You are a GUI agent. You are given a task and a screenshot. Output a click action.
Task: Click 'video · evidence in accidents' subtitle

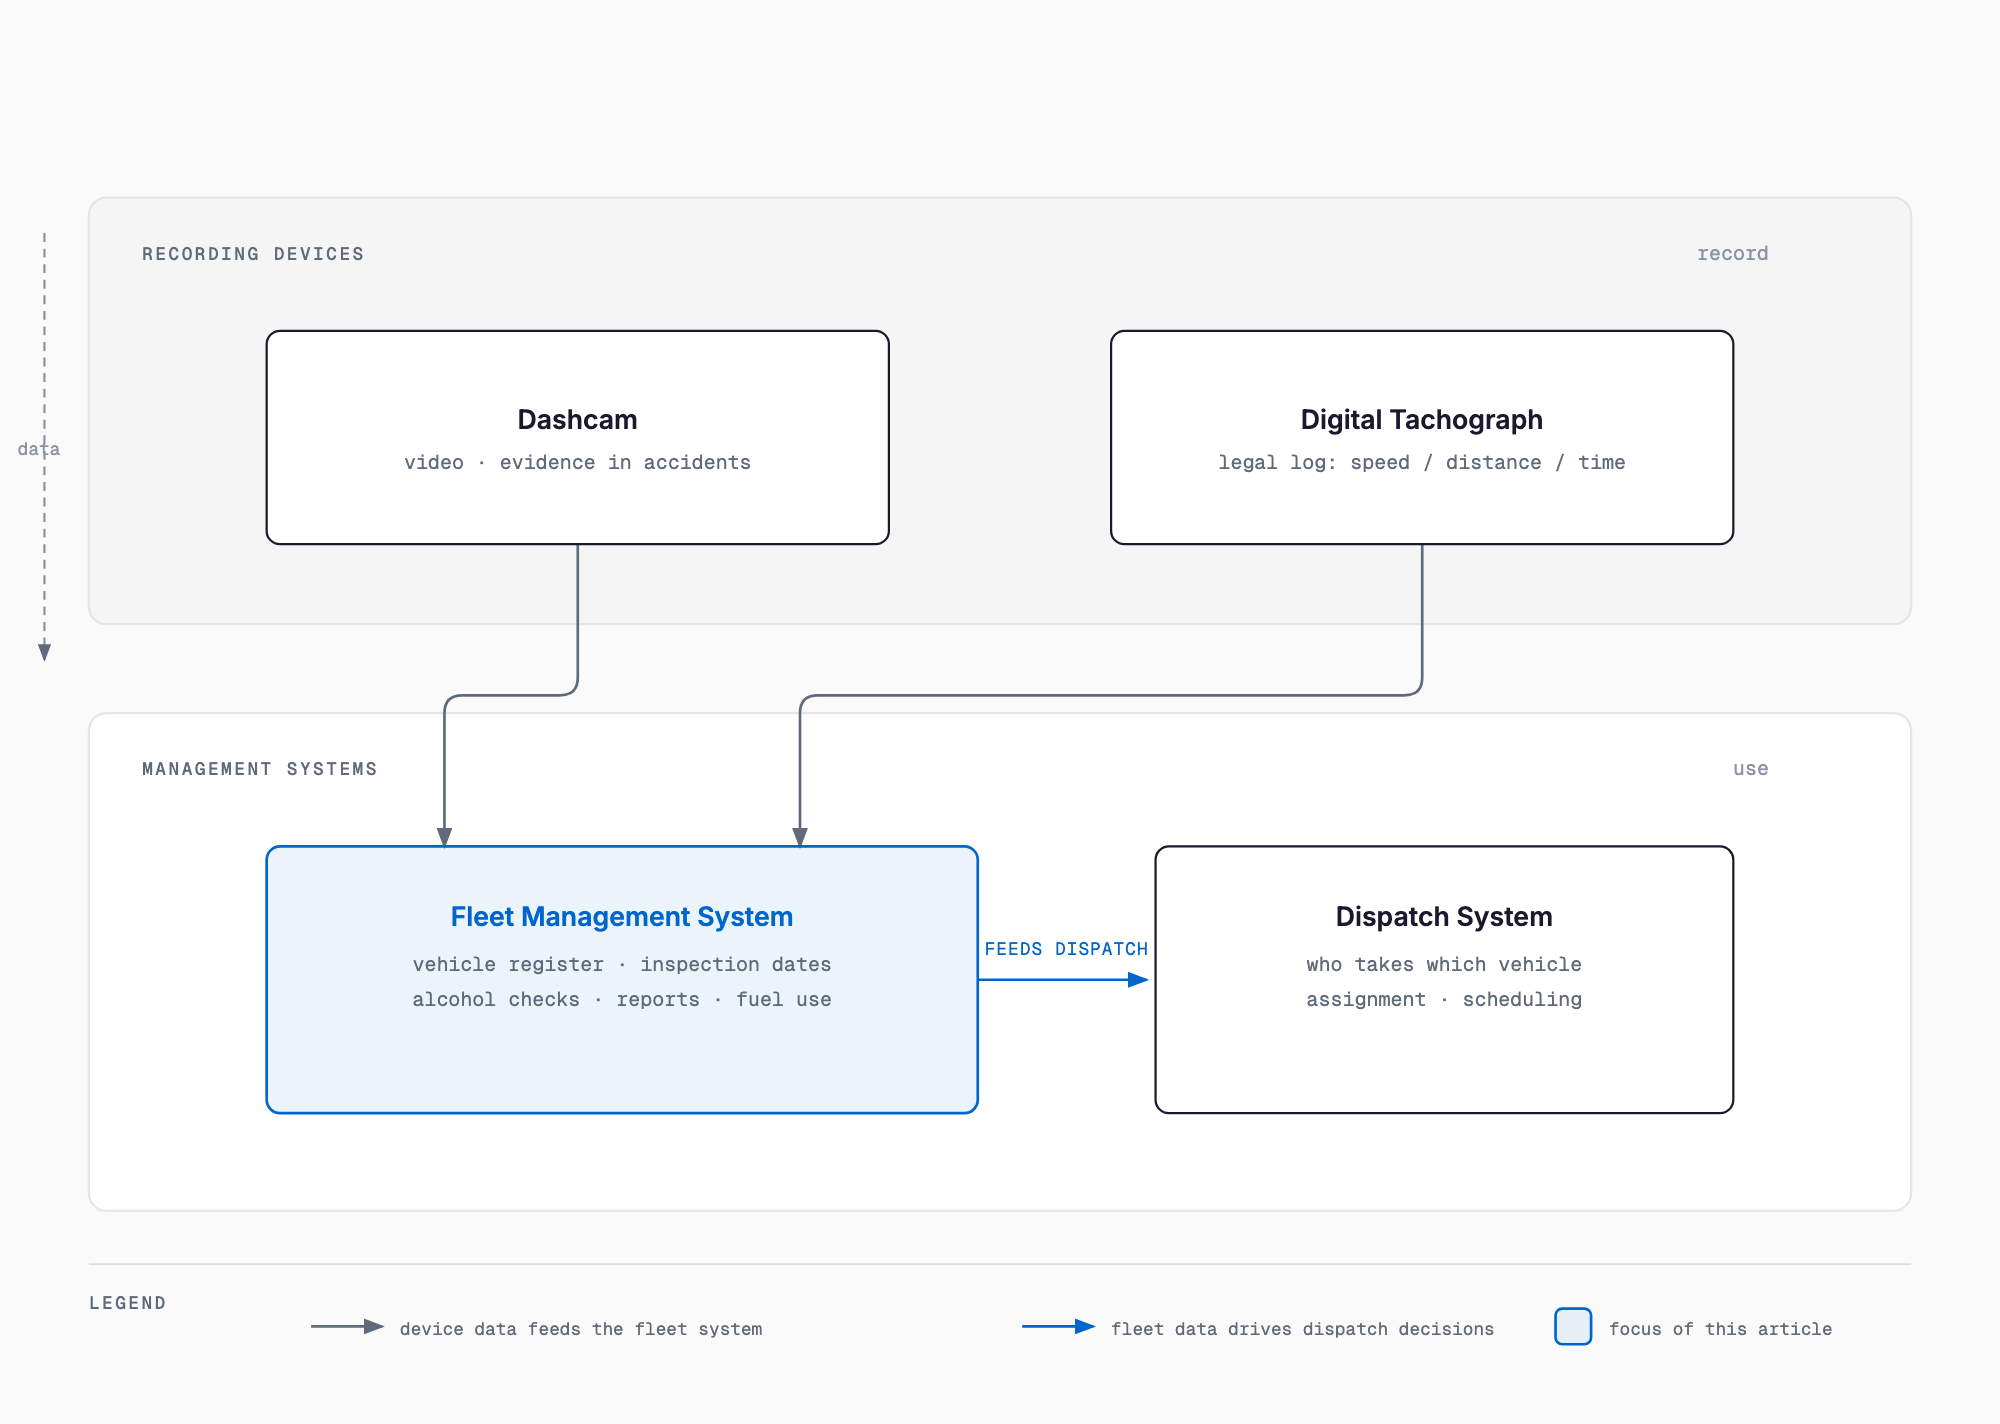577,462
